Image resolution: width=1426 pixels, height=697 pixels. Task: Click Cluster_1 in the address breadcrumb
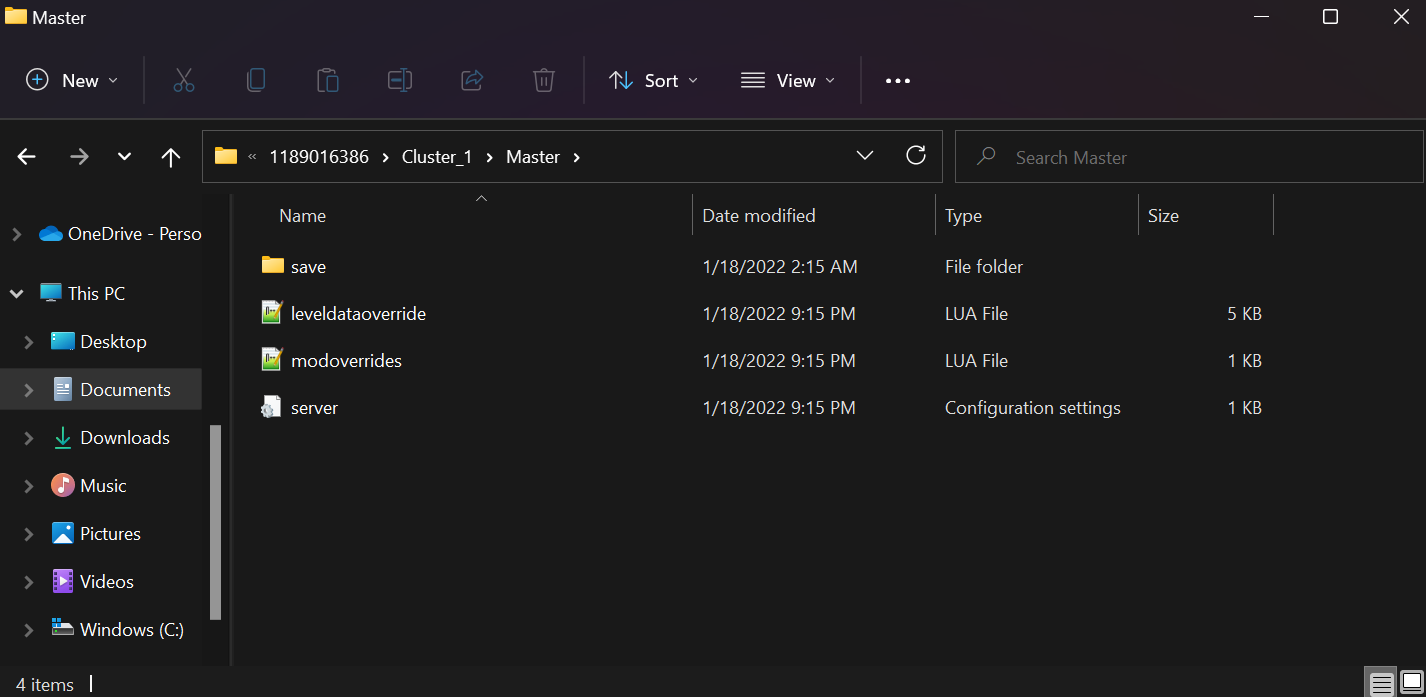point(436,157)
